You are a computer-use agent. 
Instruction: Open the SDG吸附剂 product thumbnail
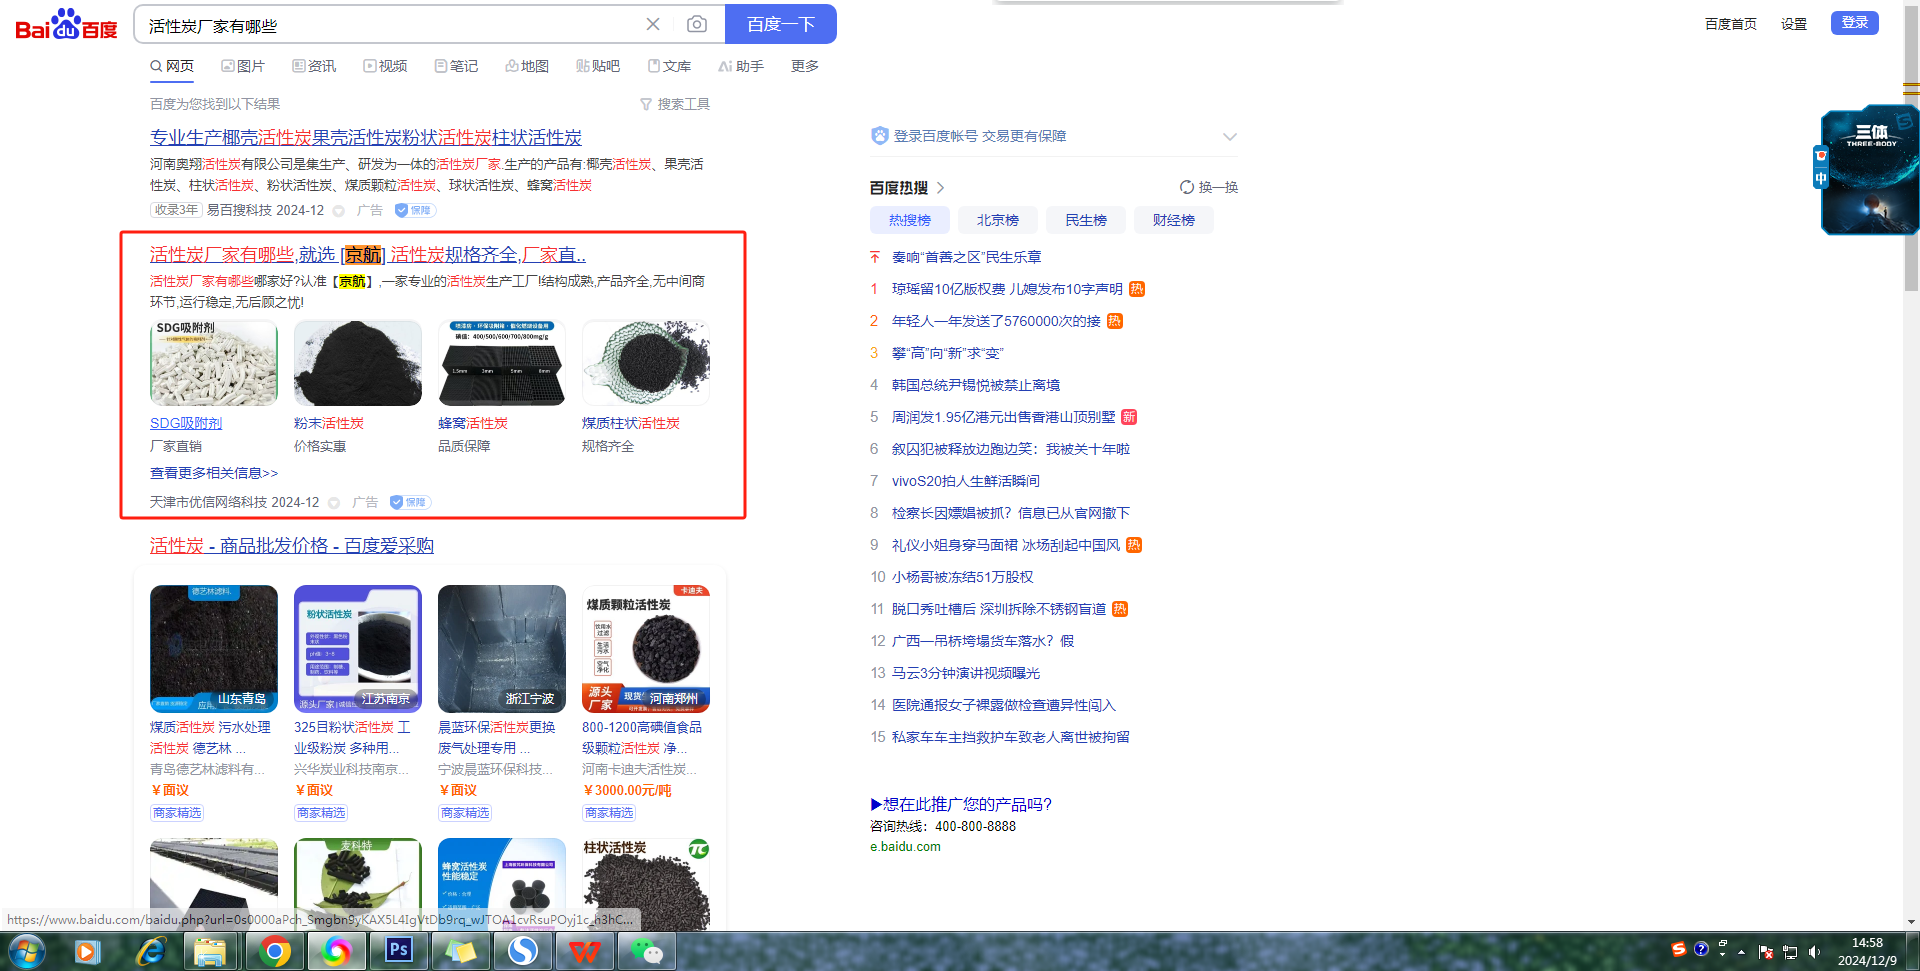pos(214,362)
